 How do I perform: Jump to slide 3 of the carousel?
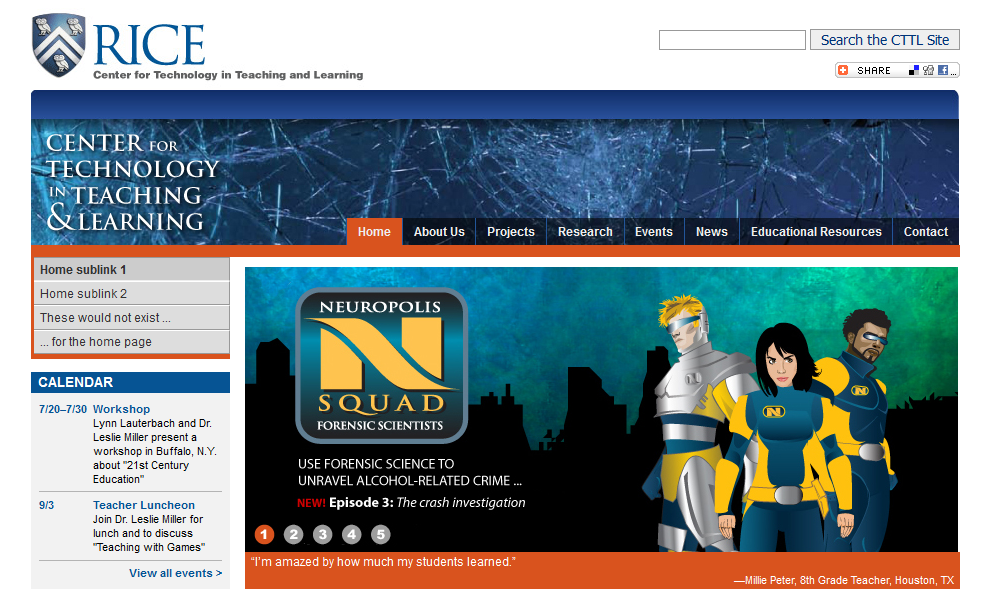(x=322, y=535)
